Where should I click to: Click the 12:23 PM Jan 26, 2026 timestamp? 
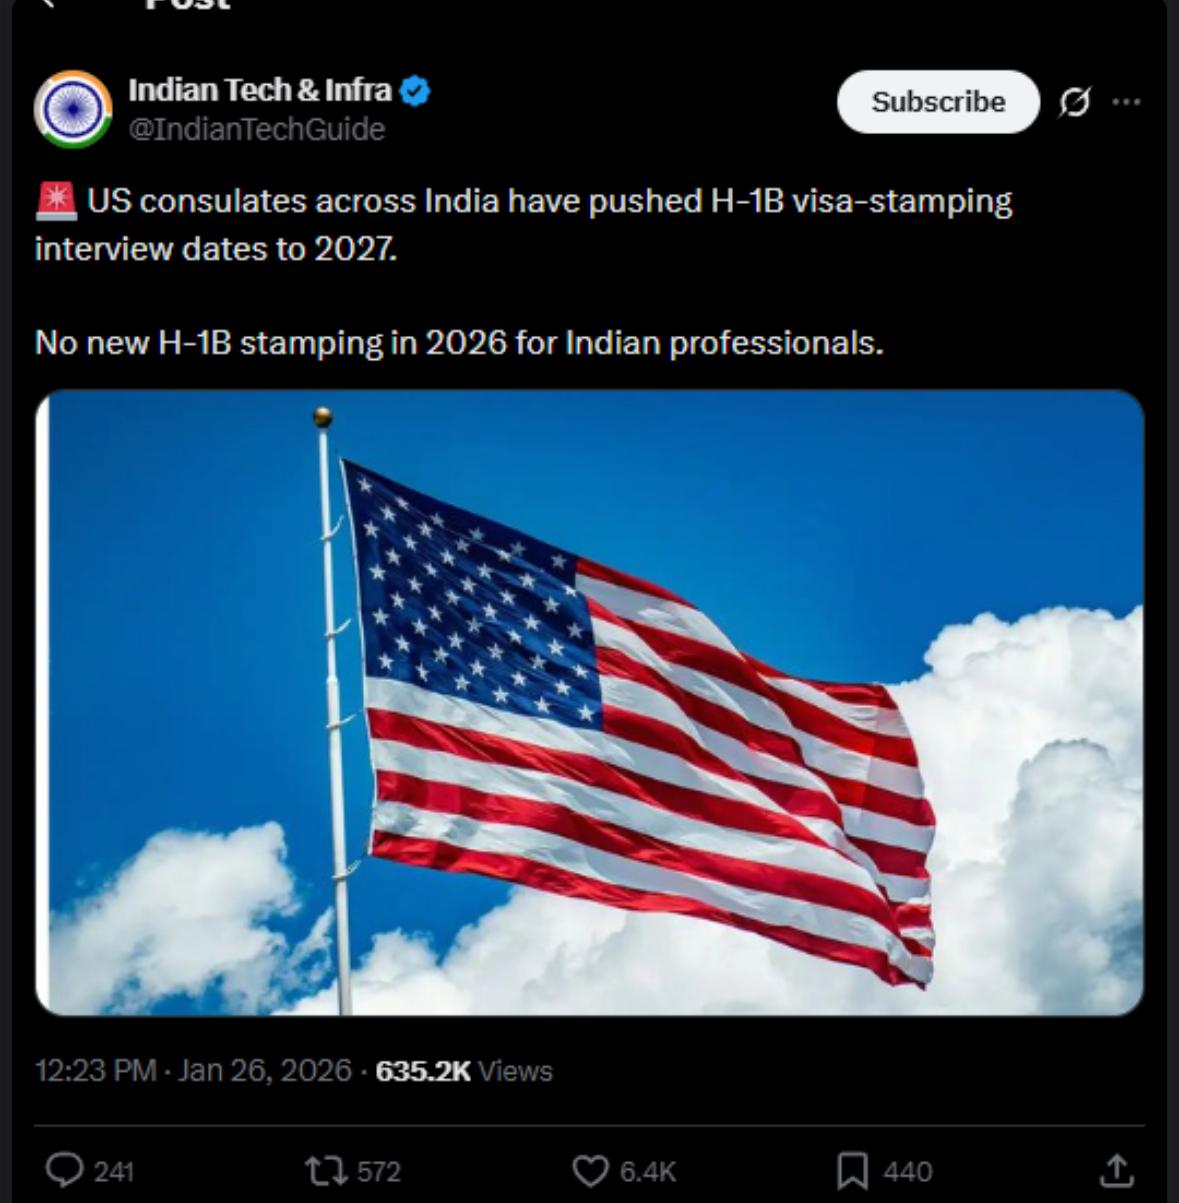point(193,1071)
